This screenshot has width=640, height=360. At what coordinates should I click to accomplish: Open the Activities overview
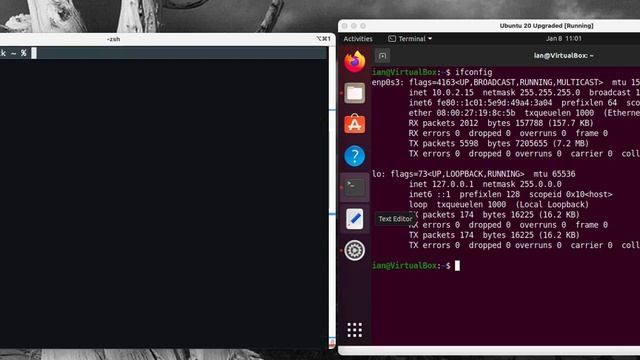click(x=358, y=39)
